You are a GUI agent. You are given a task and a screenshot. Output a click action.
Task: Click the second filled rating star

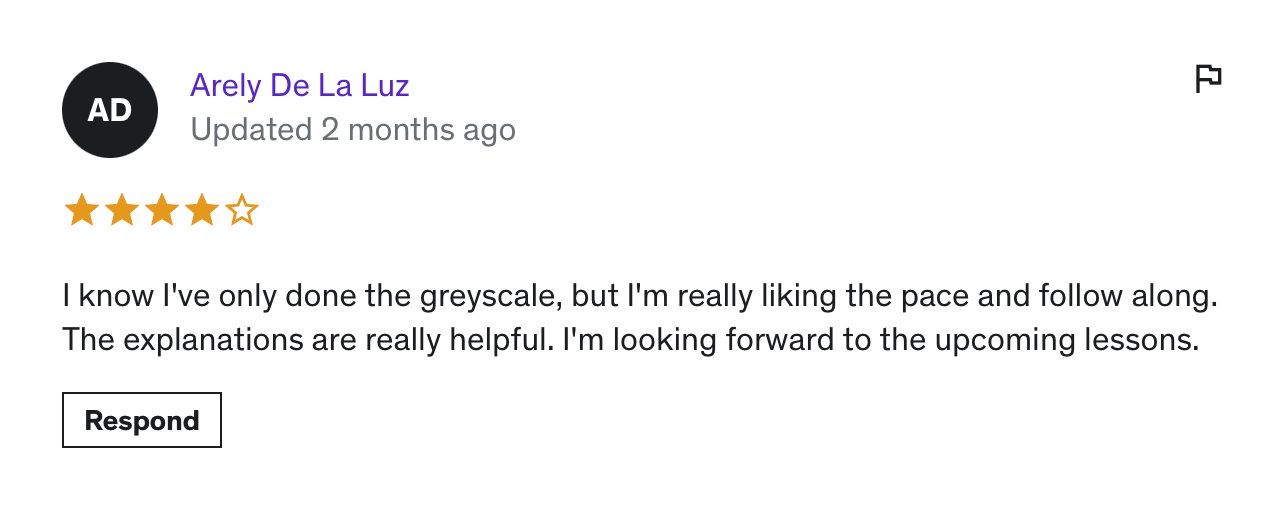pyautogui.click(x=121, y=211)
